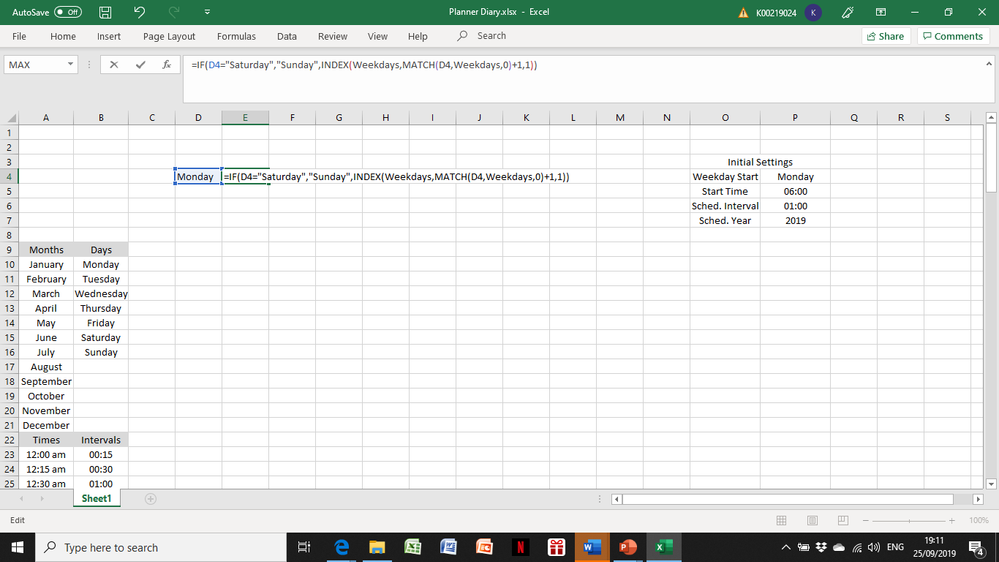Add a new sheet with the plus button
999x562 pixels.
tap(150, 499)
